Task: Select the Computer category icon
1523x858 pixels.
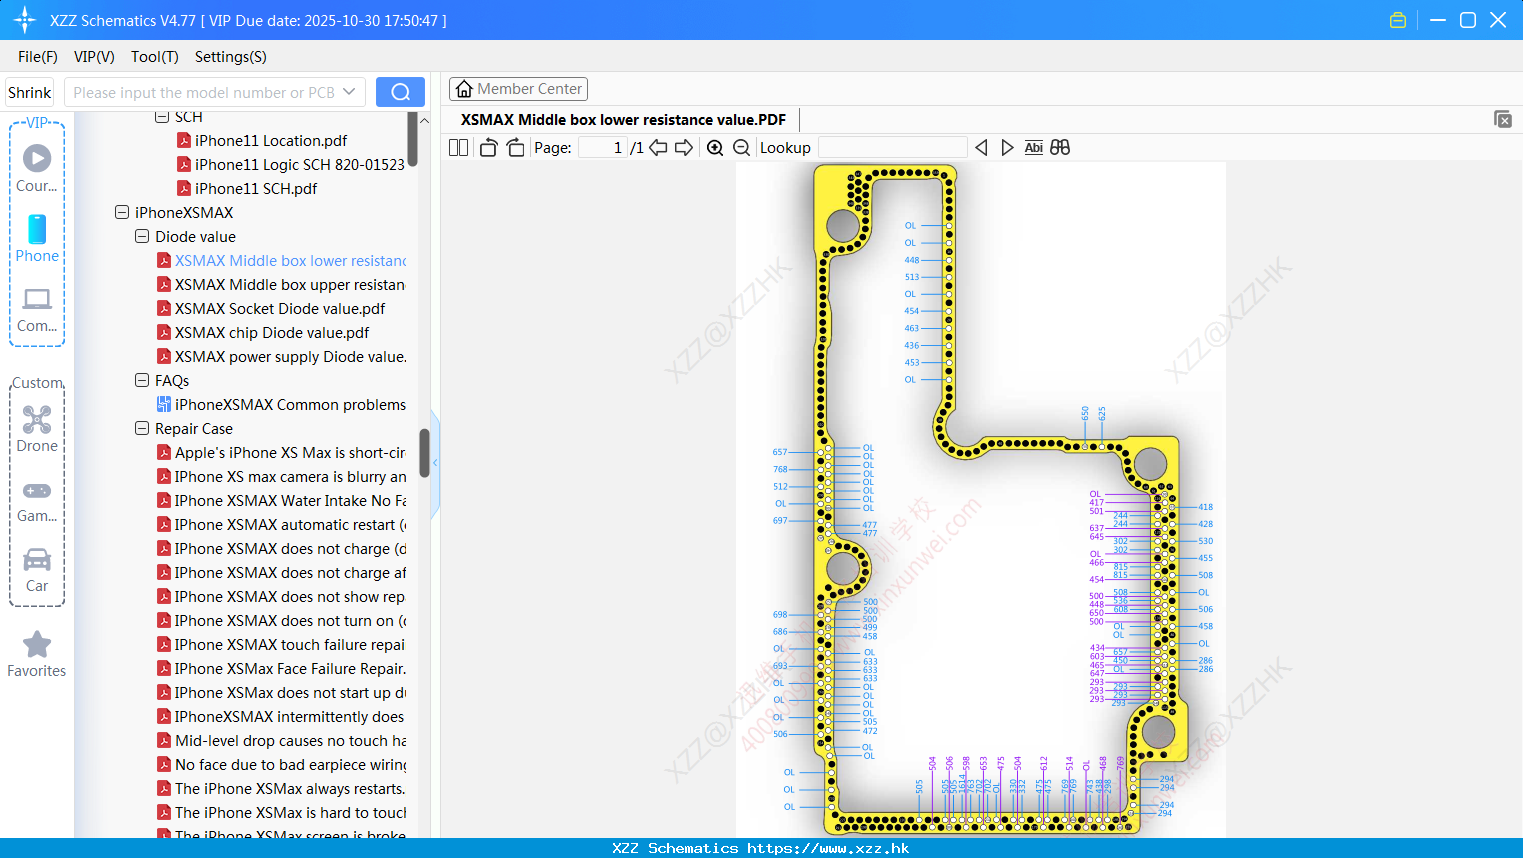Action: tap(37, 309)
